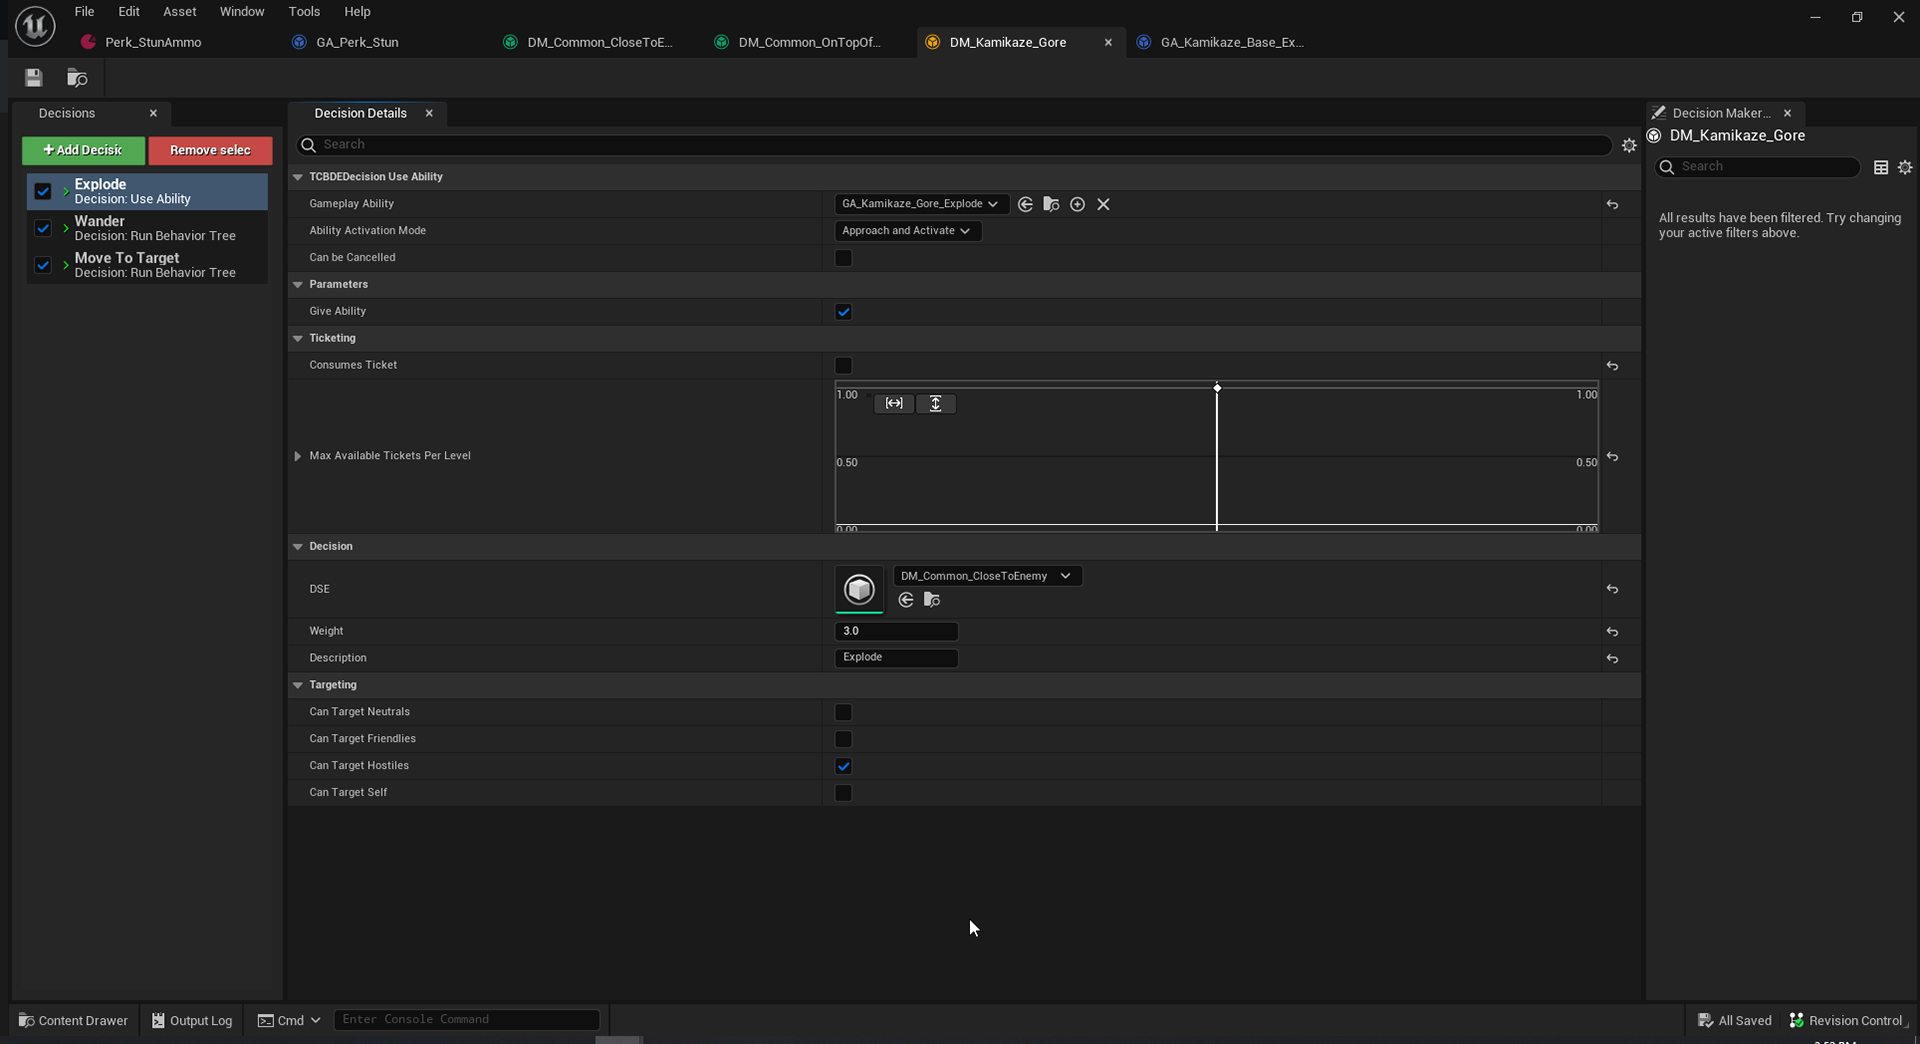Click Remove selected button
This screenshot has width=1920, height=1044.
point(210,151)
